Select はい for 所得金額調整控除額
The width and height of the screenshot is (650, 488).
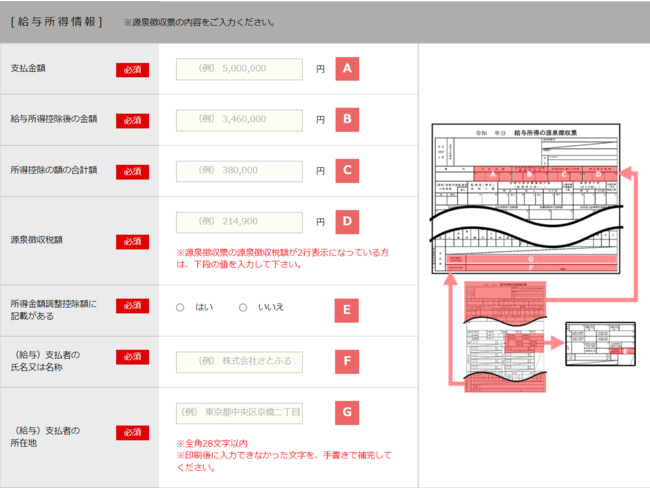tap(180, 307)
